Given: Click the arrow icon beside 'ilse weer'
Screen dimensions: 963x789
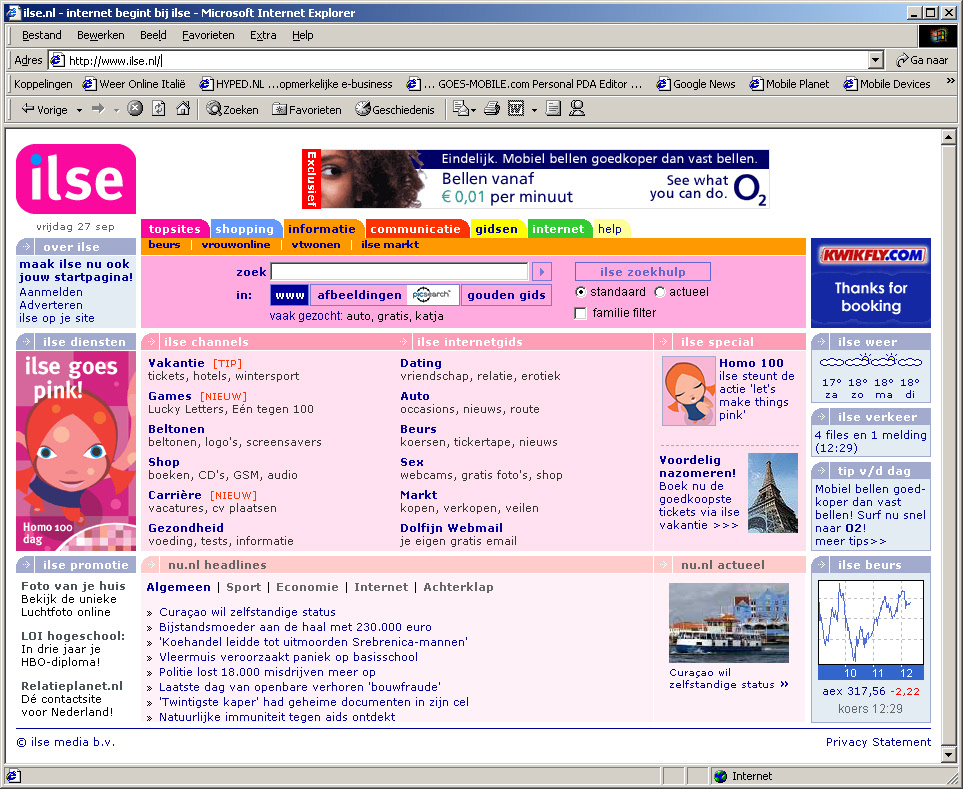Looking at the screenshot, I should pos(821,341).
